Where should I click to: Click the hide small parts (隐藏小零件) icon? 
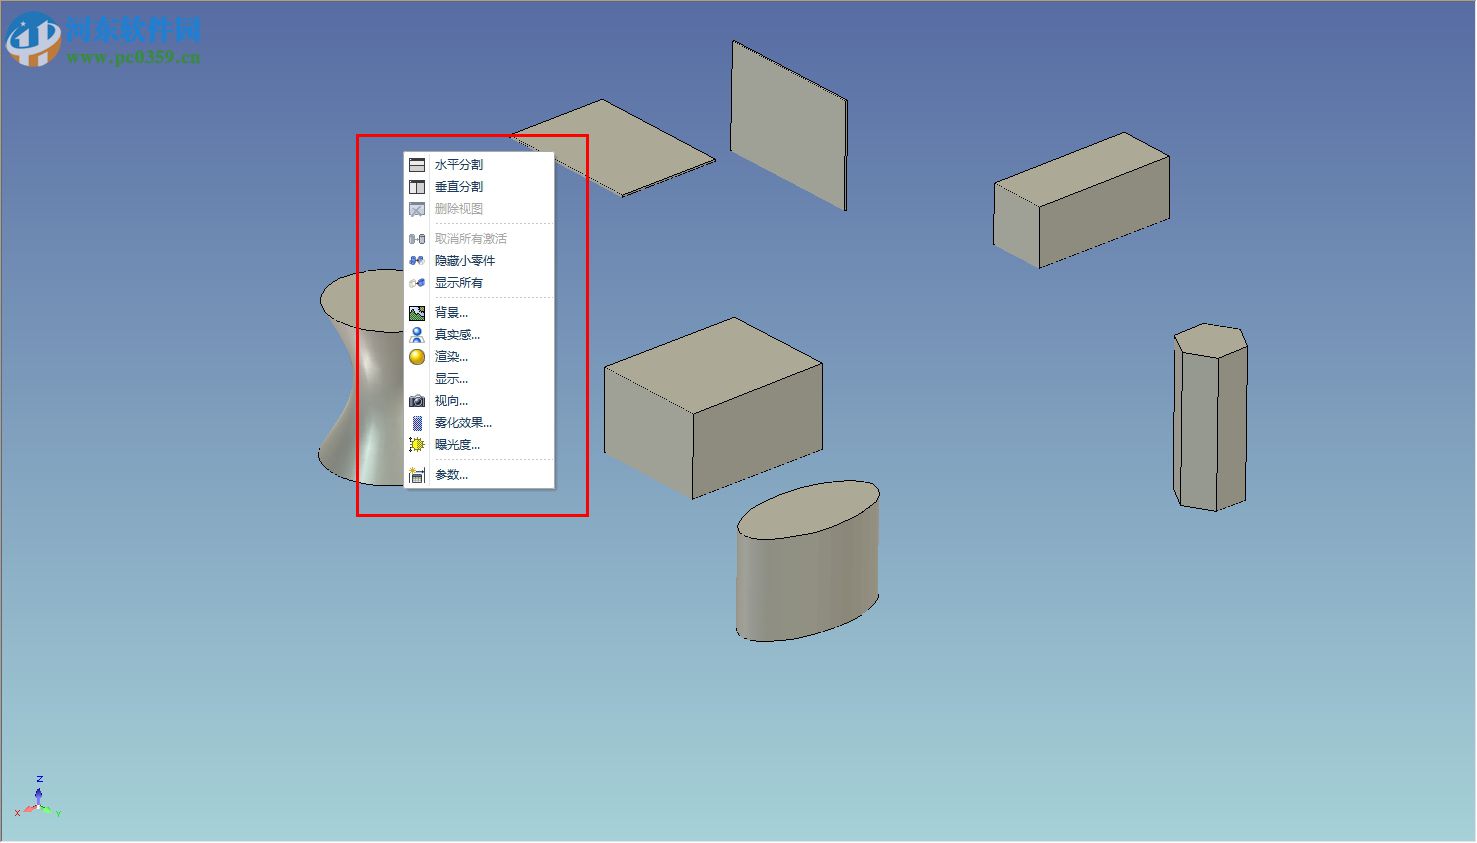click(417, 261)
